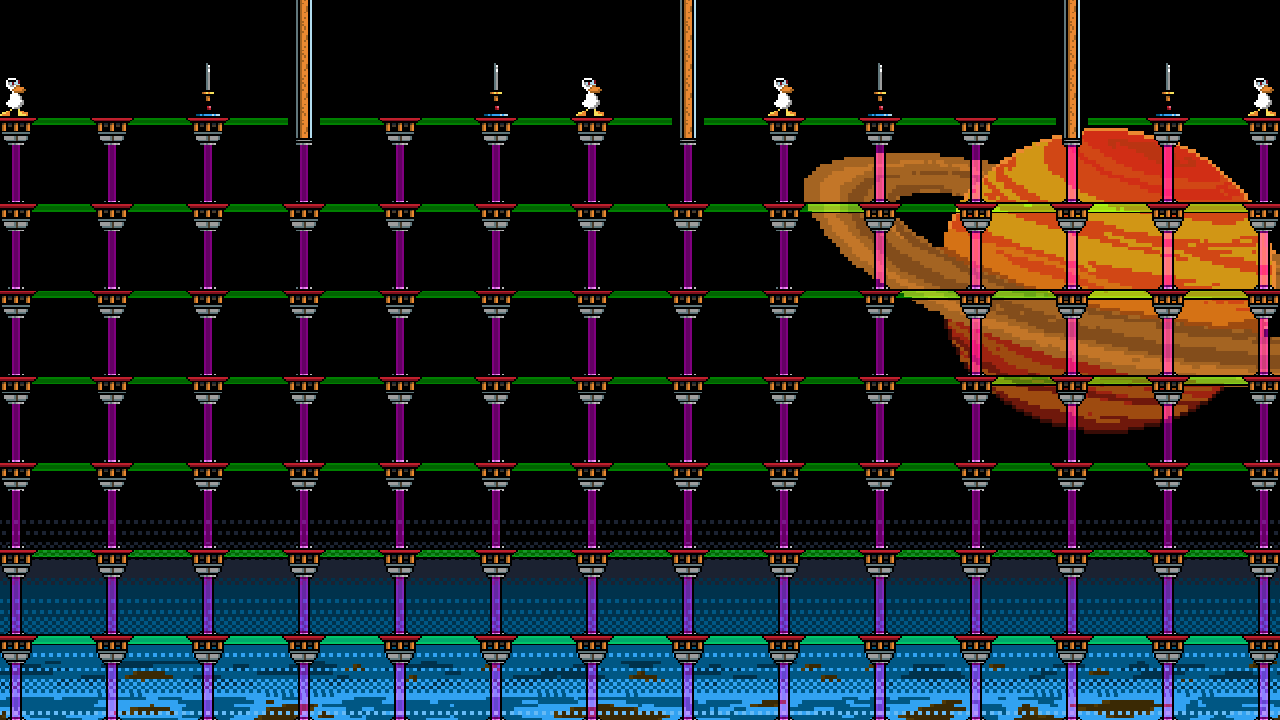Pick the duck just right of middle orange pillar

click(x=782, y=97)
